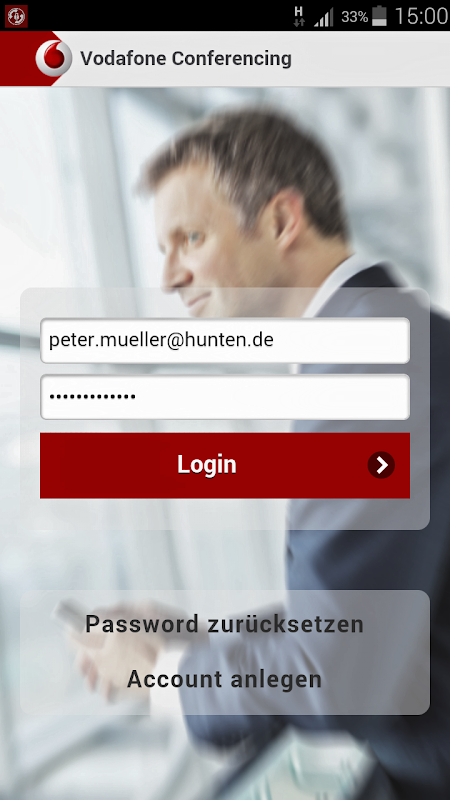Tap the dark red corner beside the logo
450x800 pixels.
(x=16, y=56)
